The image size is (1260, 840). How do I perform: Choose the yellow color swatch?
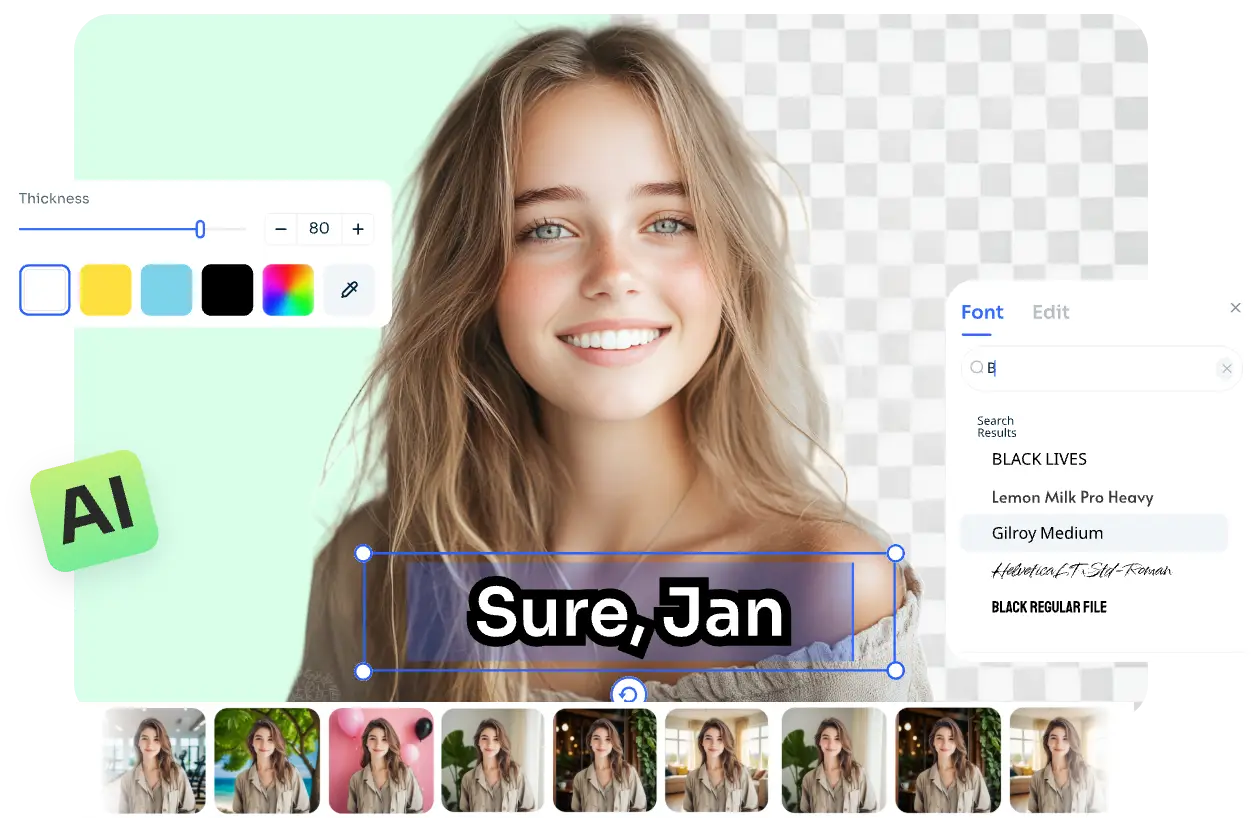click(x=106, y=290)
